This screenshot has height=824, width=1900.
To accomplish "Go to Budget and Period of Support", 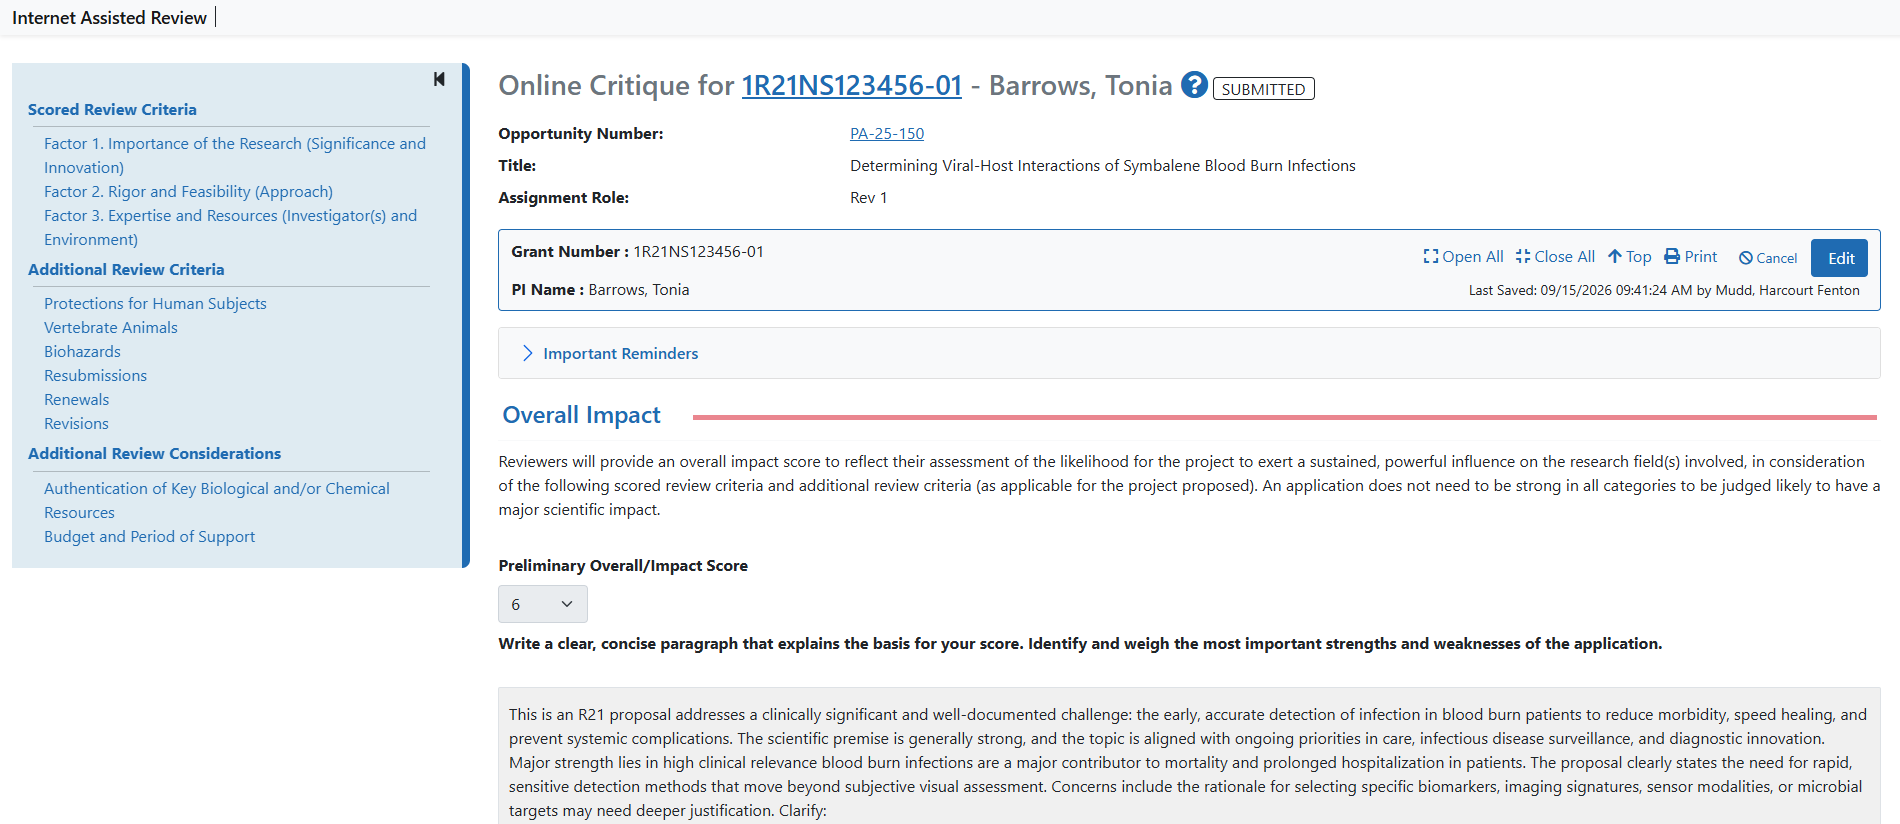I will point(149,537).
